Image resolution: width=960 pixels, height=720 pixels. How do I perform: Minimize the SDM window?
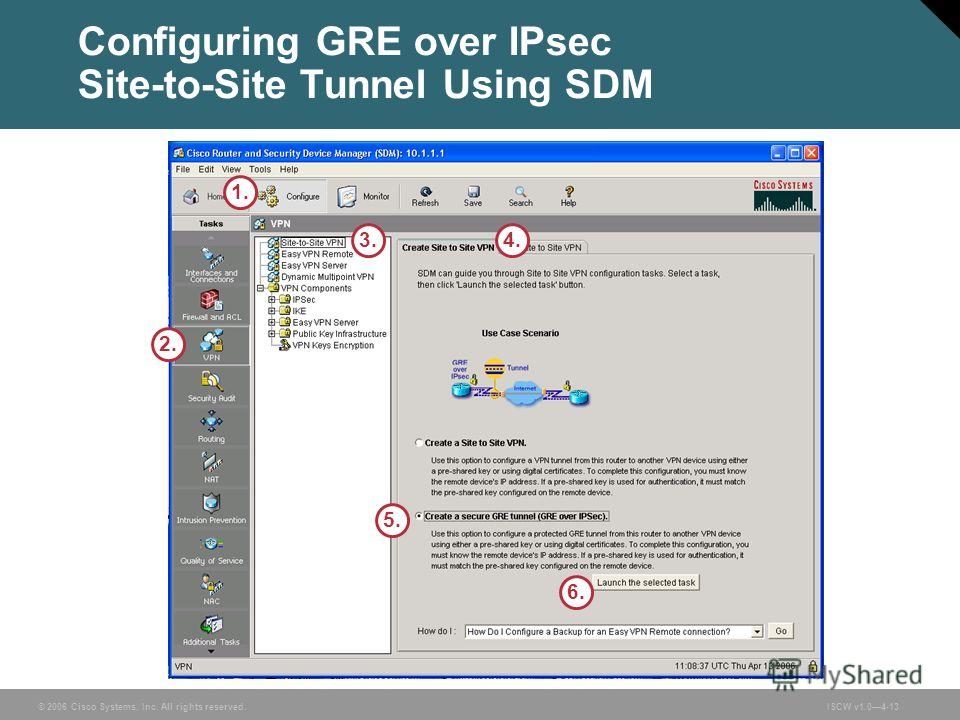[x=778, y=153]
